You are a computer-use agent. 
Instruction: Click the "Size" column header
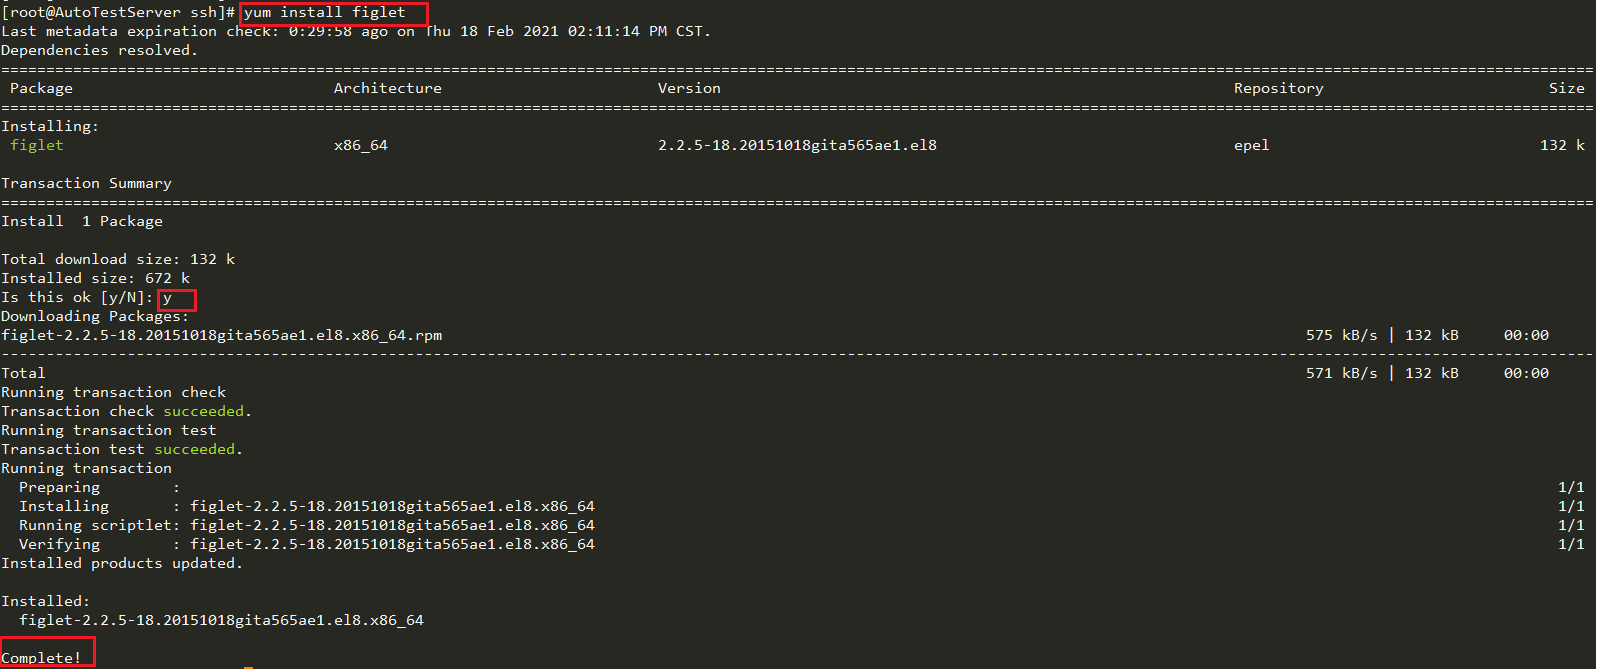1566,88
